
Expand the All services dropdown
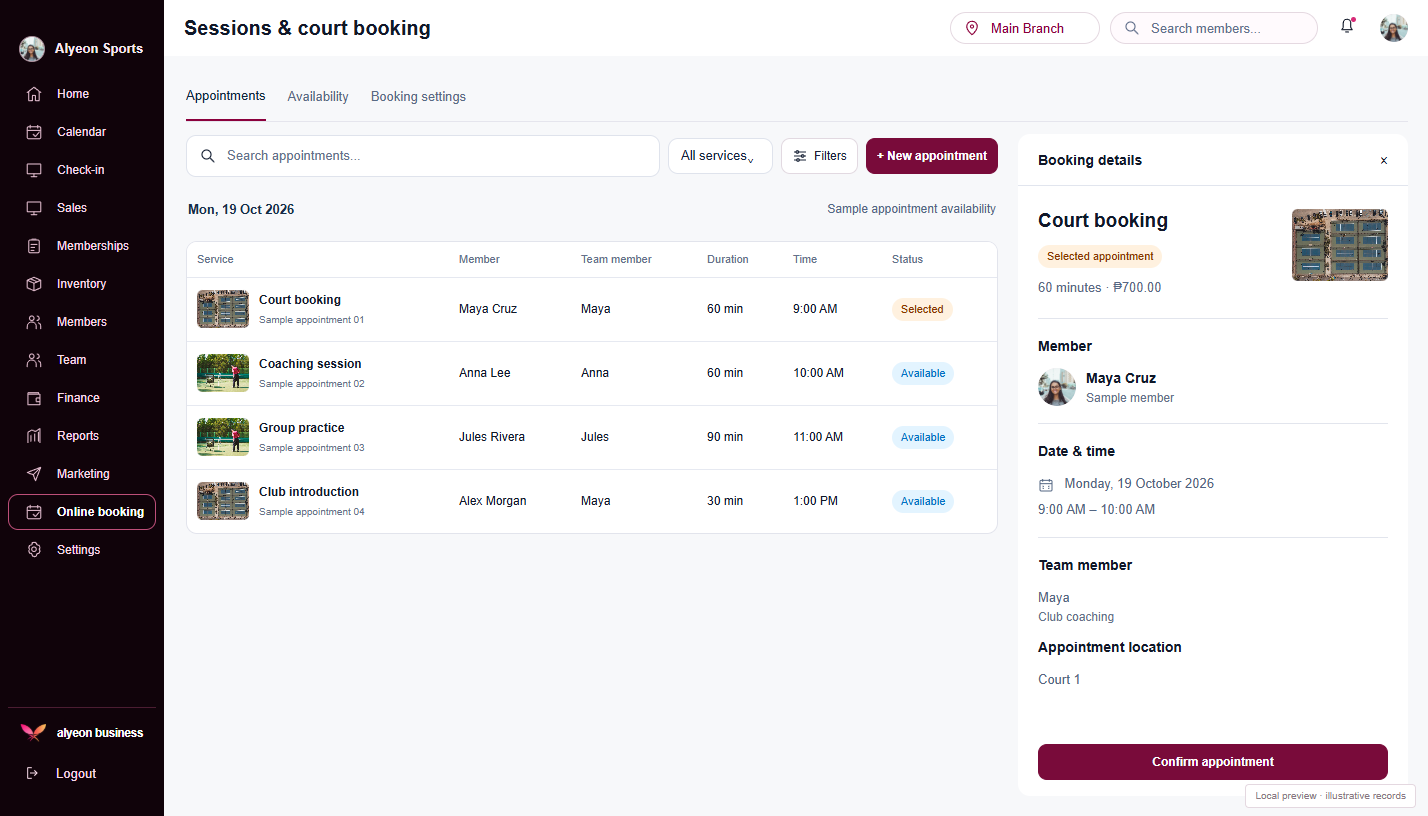pyautogui.click(x=720, y=156)
